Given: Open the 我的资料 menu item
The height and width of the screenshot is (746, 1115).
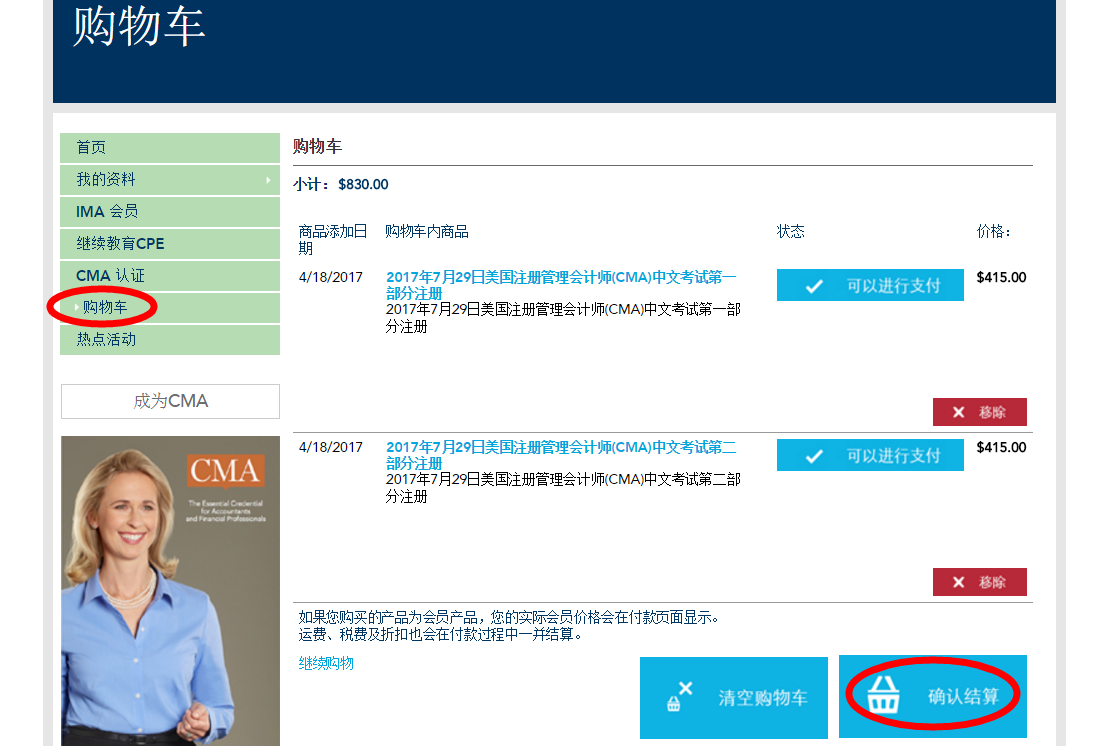Looking at the screenshot, I should tap(170, 179).
